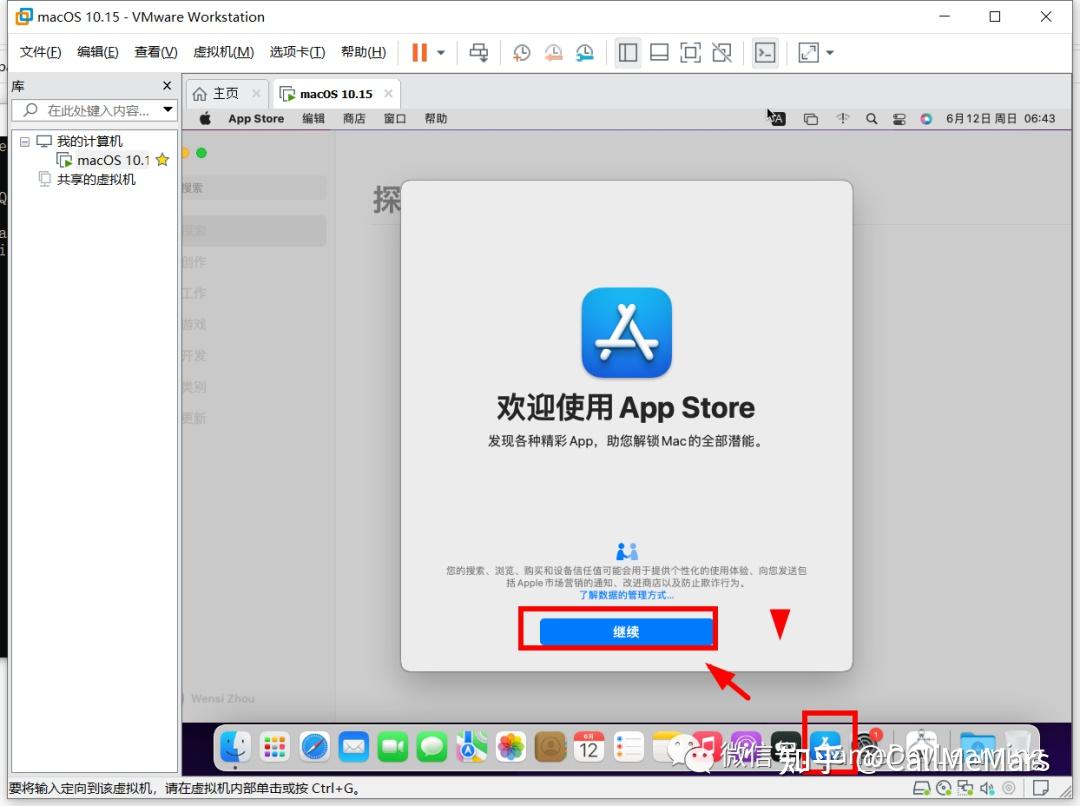
Task: Open the library search dropdown arrow
Action: (167, 110)
